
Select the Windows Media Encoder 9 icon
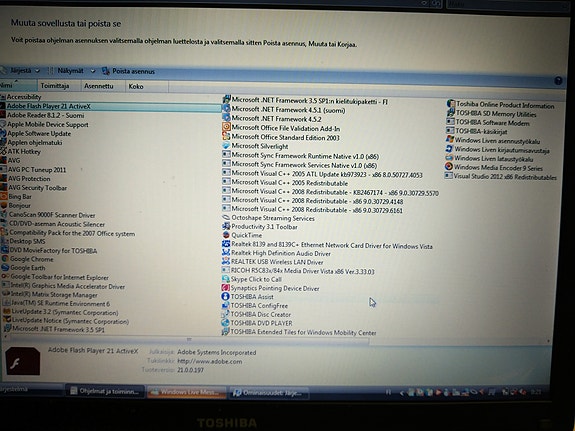[449, 167]
